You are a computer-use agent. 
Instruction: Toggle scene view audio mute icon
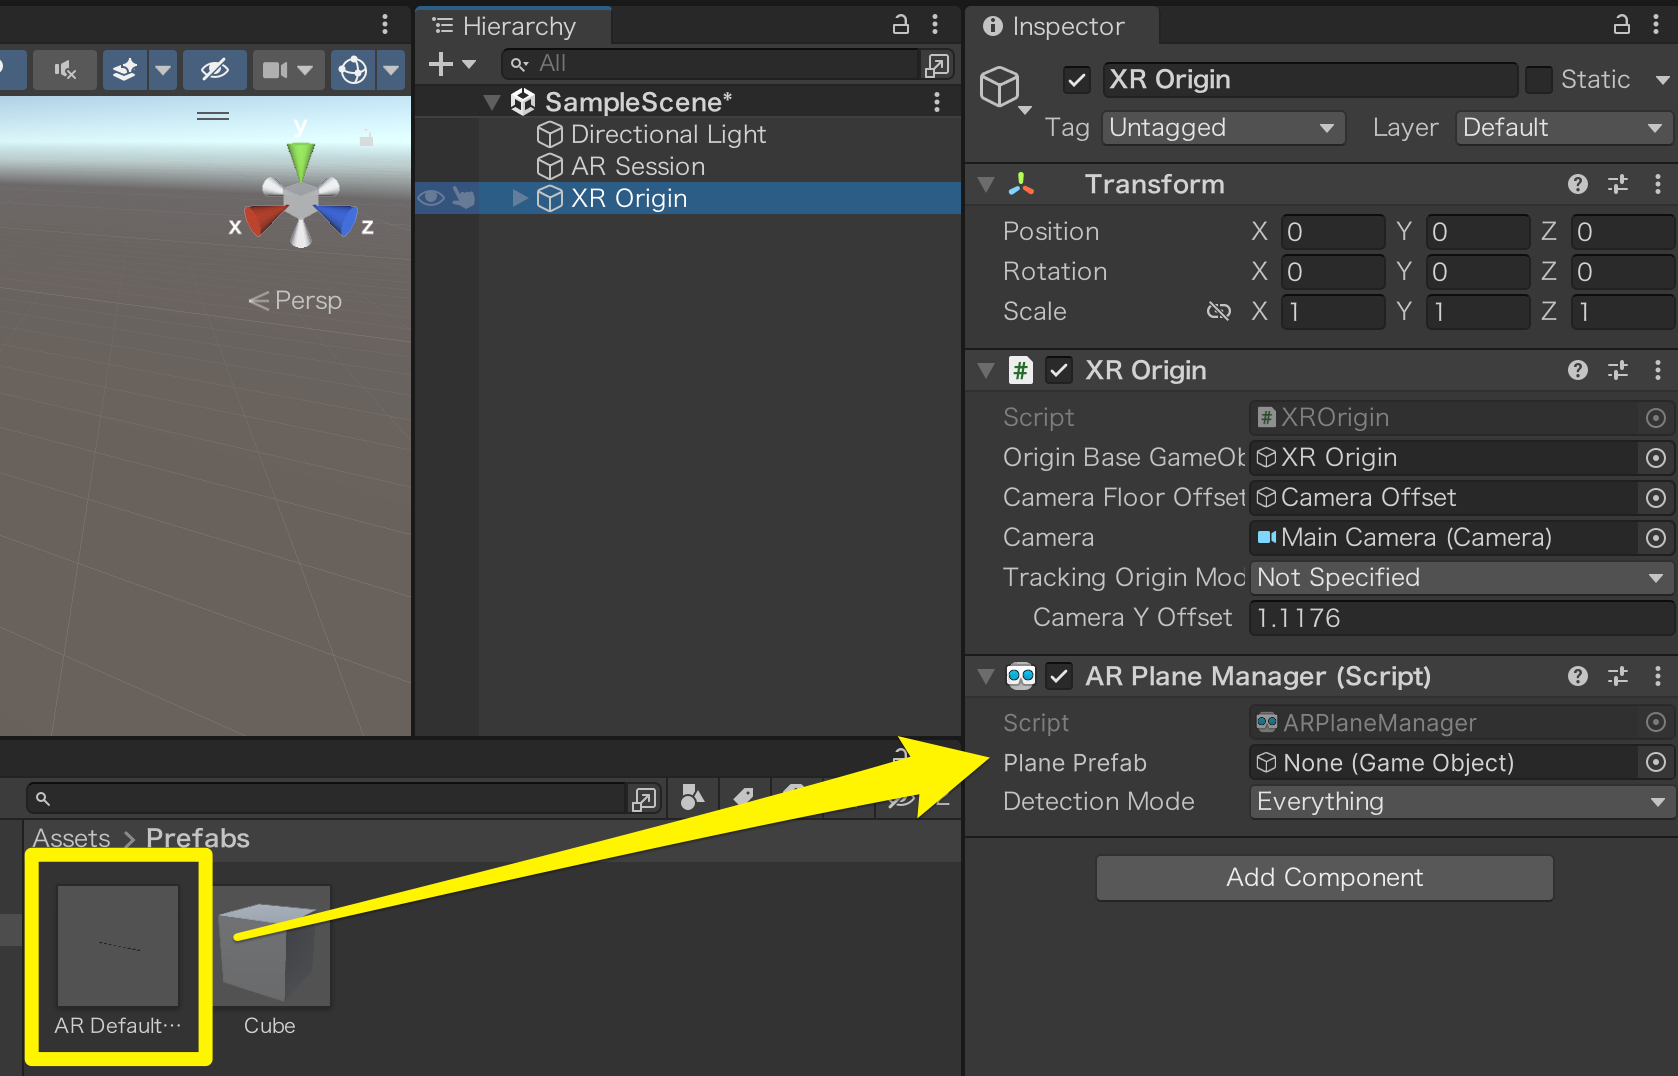coord(64,70)
